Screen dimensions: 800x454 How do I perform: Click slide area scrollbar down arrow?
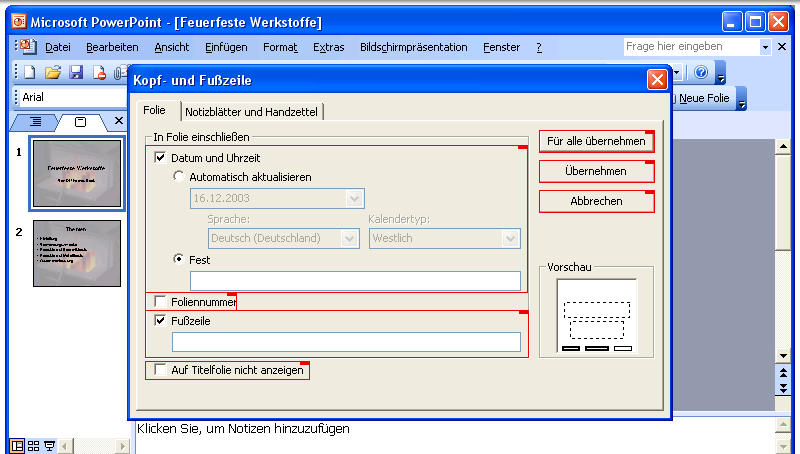coord(783,356)
